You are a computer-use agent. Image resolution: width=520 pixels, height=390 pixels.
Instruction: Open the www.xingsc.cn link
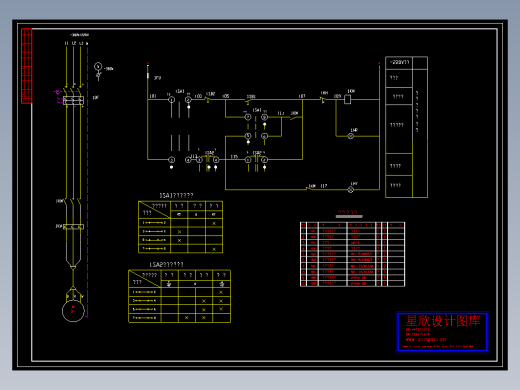pos(426,339)
